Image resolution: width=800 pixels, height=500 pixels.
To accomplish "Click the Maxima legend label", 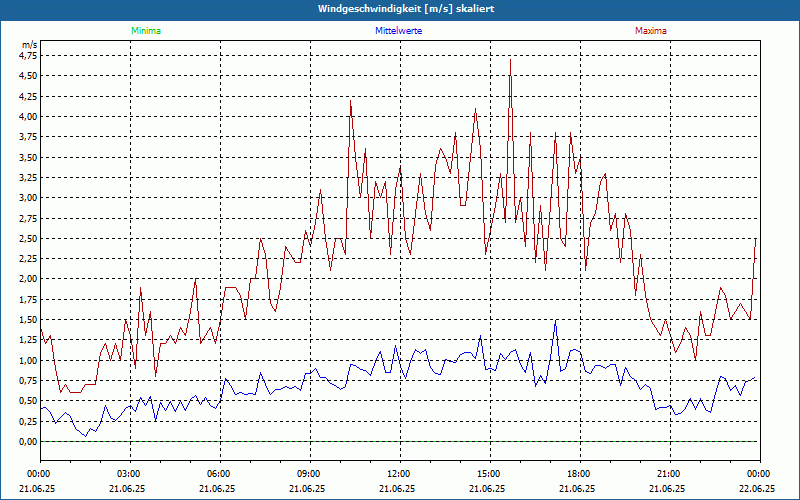I will (x=651, y=31).
